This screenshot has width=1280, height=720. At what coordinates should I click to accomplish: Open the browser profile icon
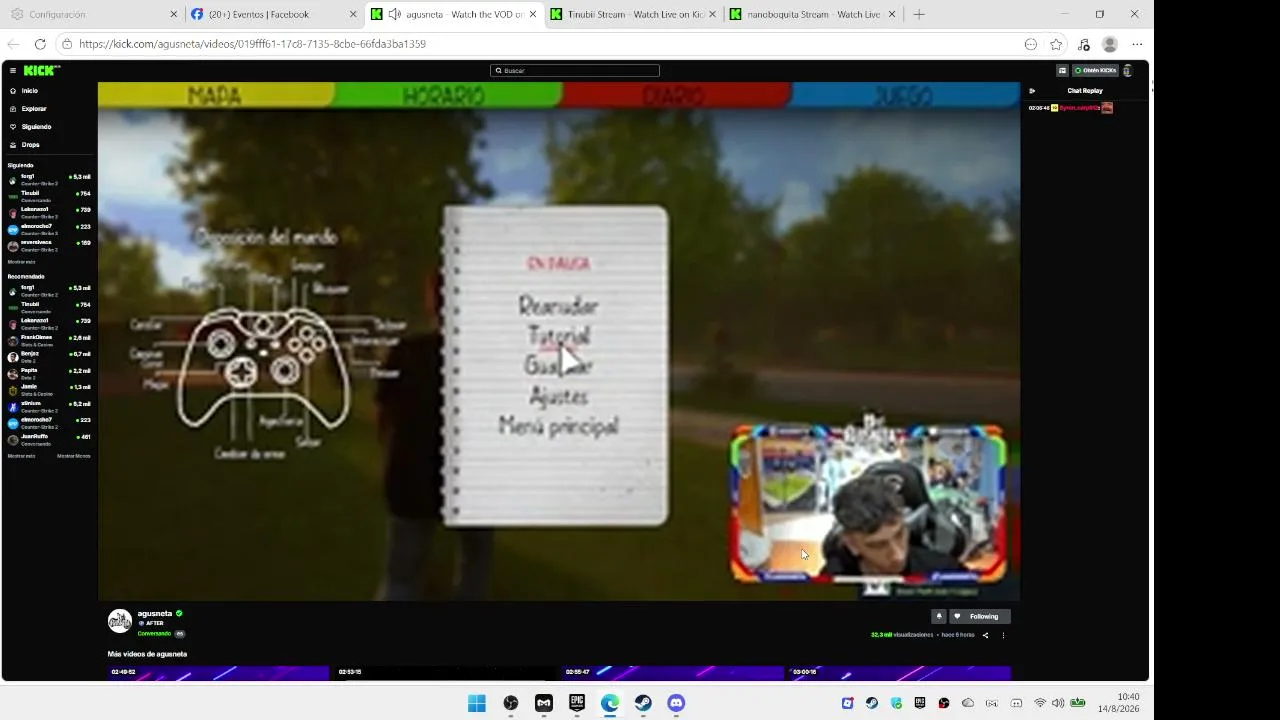tap(1109, 44)
